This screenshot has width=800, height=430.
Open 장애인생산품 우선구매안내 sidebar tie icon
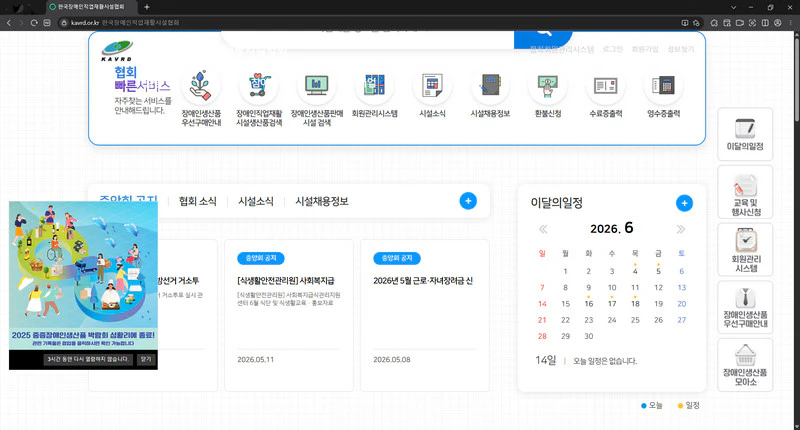pyautogui.click(x=745, y=308)
